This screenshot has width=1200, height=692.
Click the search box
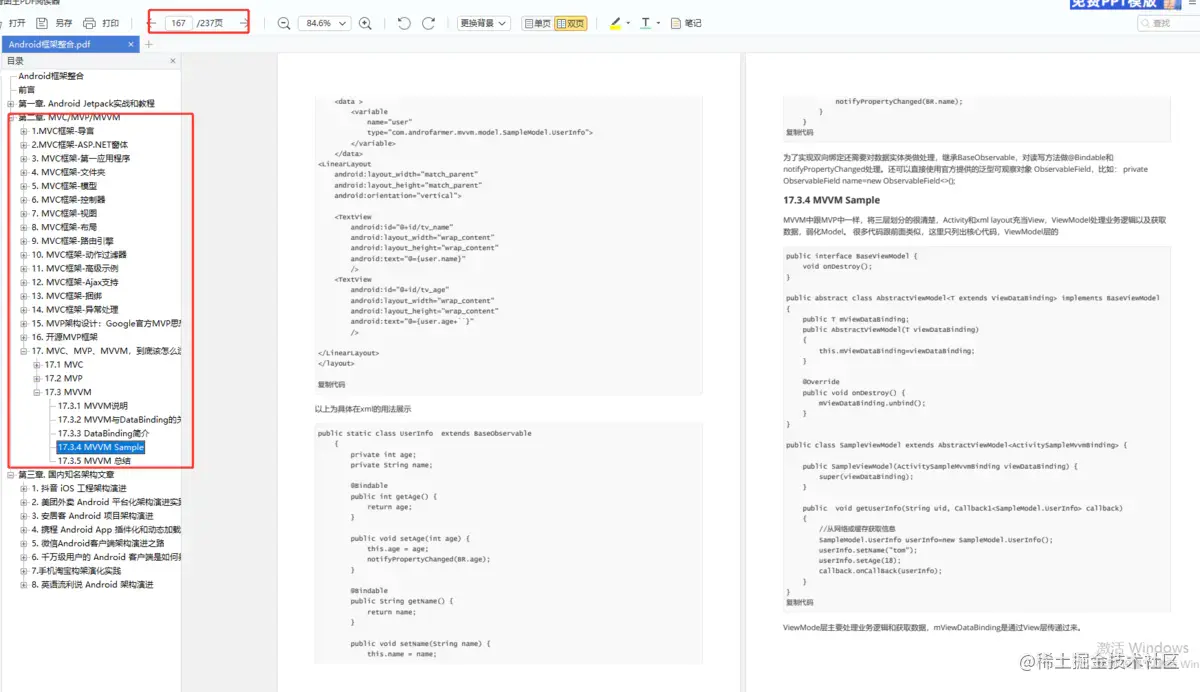[x=1167, y=23]
